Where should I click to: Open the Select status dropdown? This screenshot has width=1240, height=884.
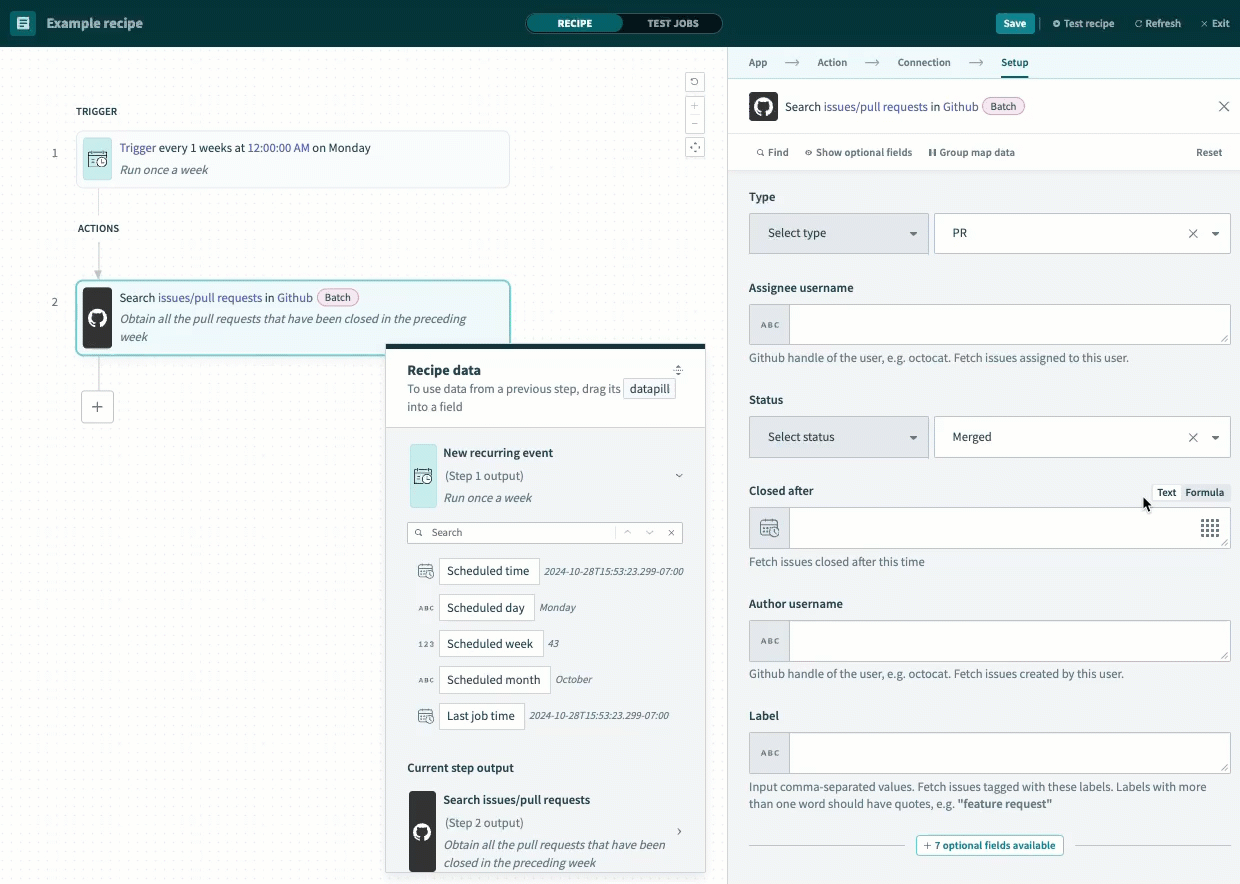838,437
